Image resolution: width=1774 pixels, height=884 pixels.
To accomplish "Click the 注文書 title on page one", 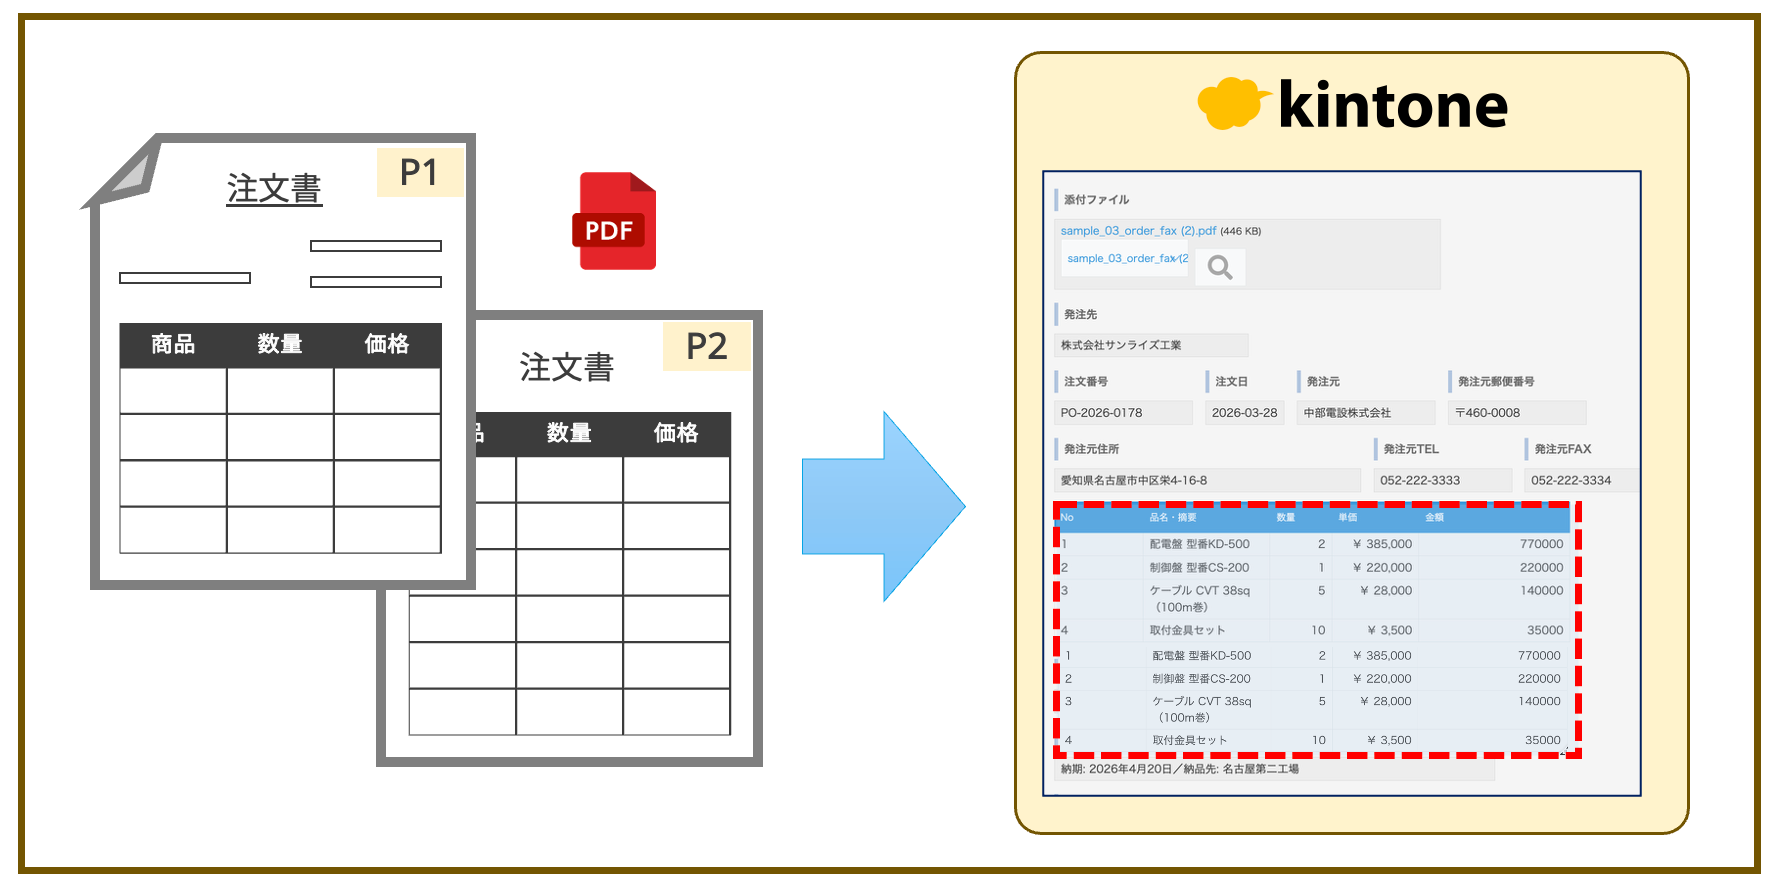I will [x=274, y=189].
